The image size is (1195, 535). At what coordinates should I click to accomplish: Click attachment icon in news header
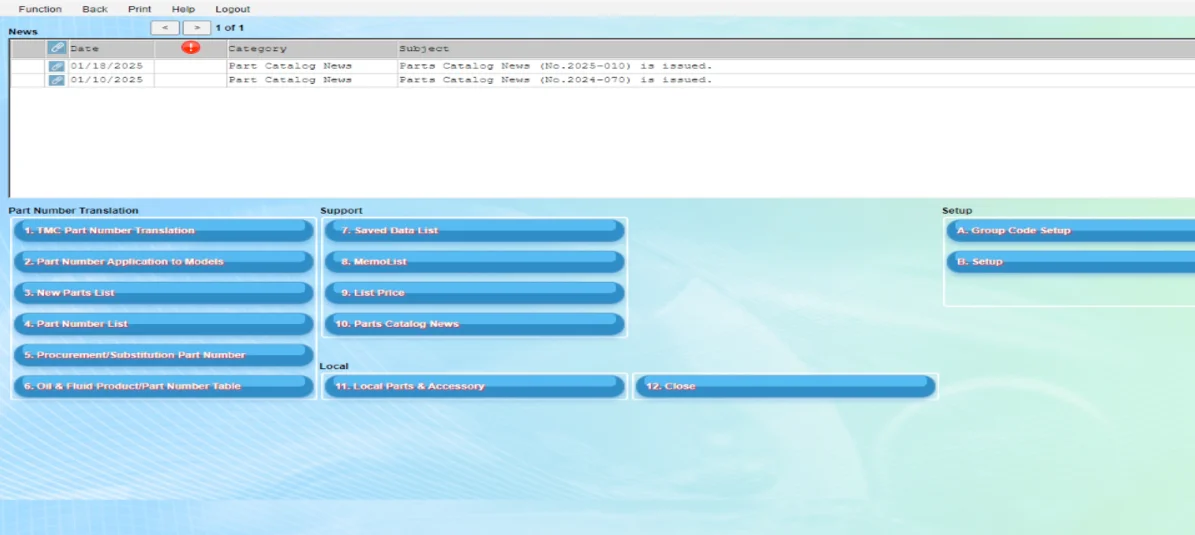[56, 48]
